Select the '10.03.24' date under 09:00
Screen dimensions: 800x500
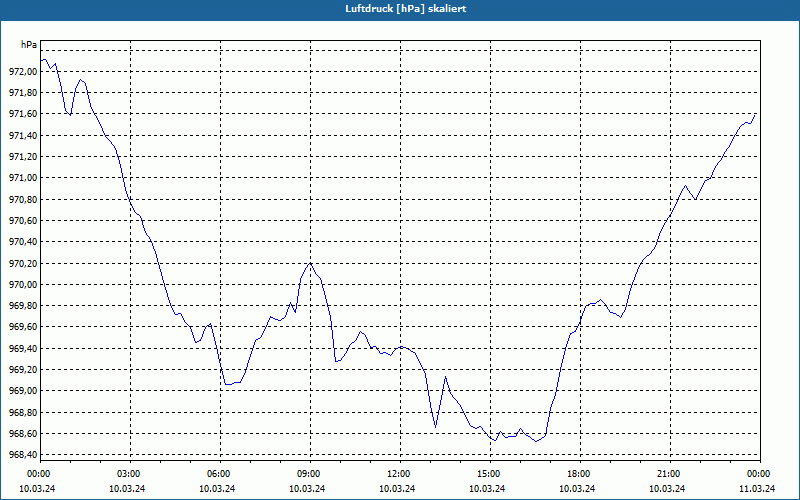308,488
